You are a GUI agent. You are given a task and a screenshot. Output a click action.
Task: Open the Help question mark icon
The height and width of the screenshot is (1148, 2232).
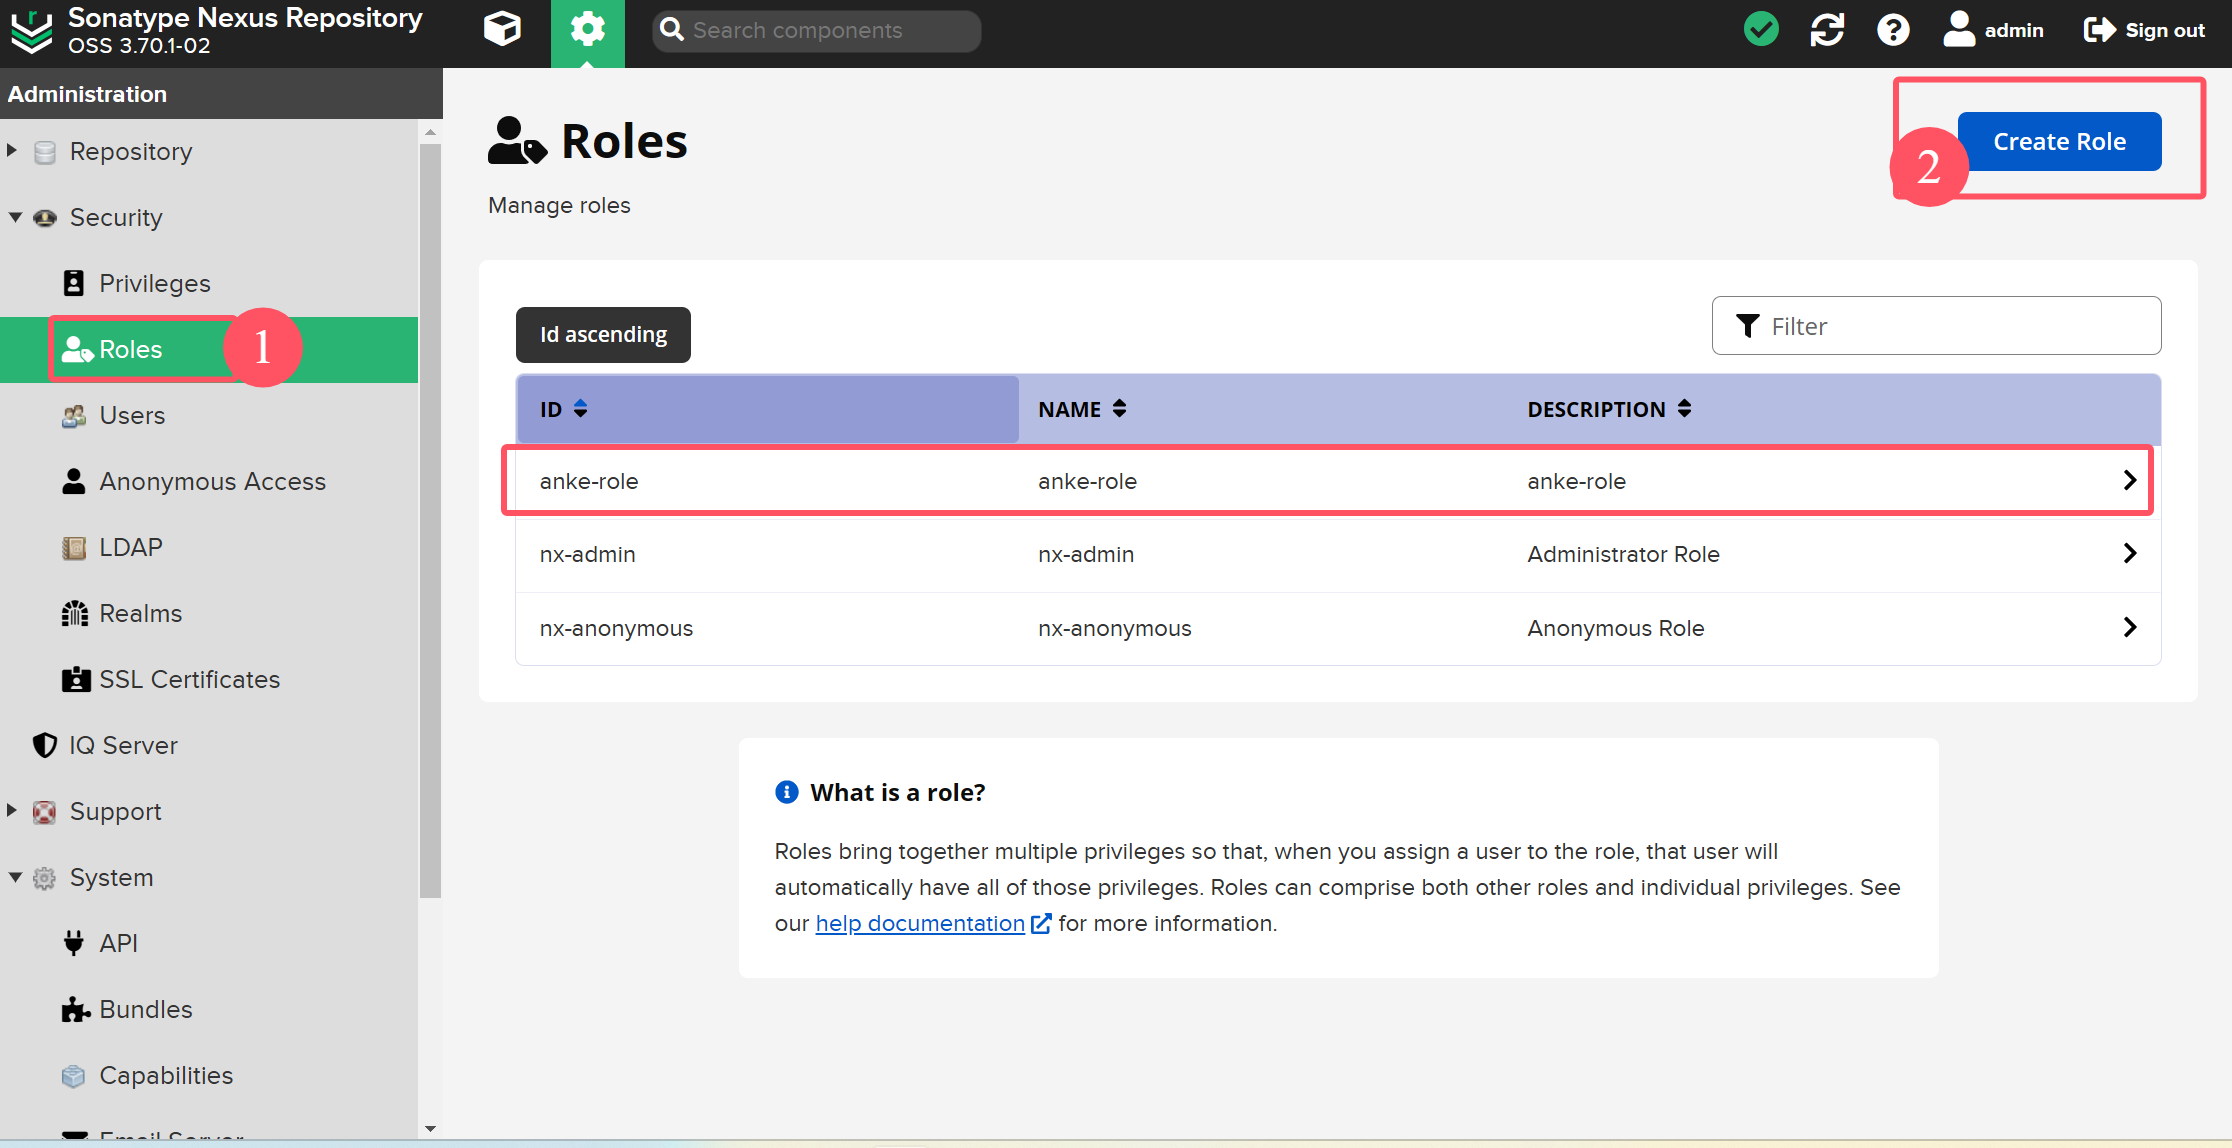(x=1892, y=30)
